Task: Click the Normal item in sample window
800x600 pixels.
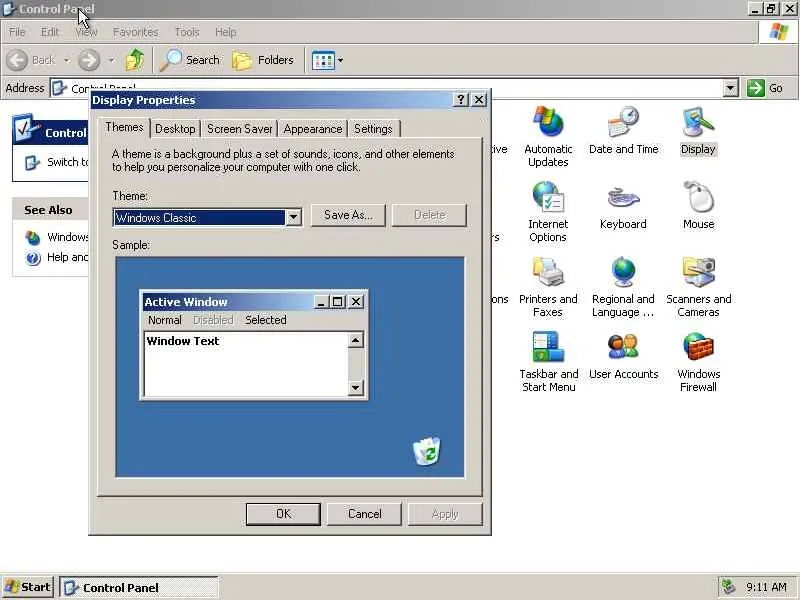Action: pos(164,320)
